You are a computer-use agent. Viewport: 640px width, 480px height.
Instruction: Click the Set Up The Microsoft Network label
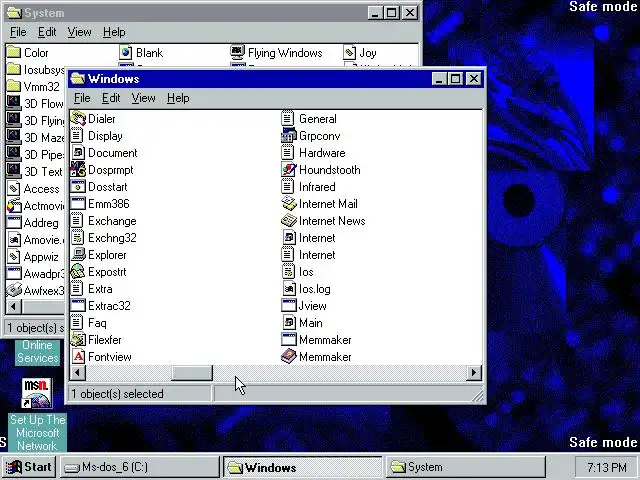38,433
